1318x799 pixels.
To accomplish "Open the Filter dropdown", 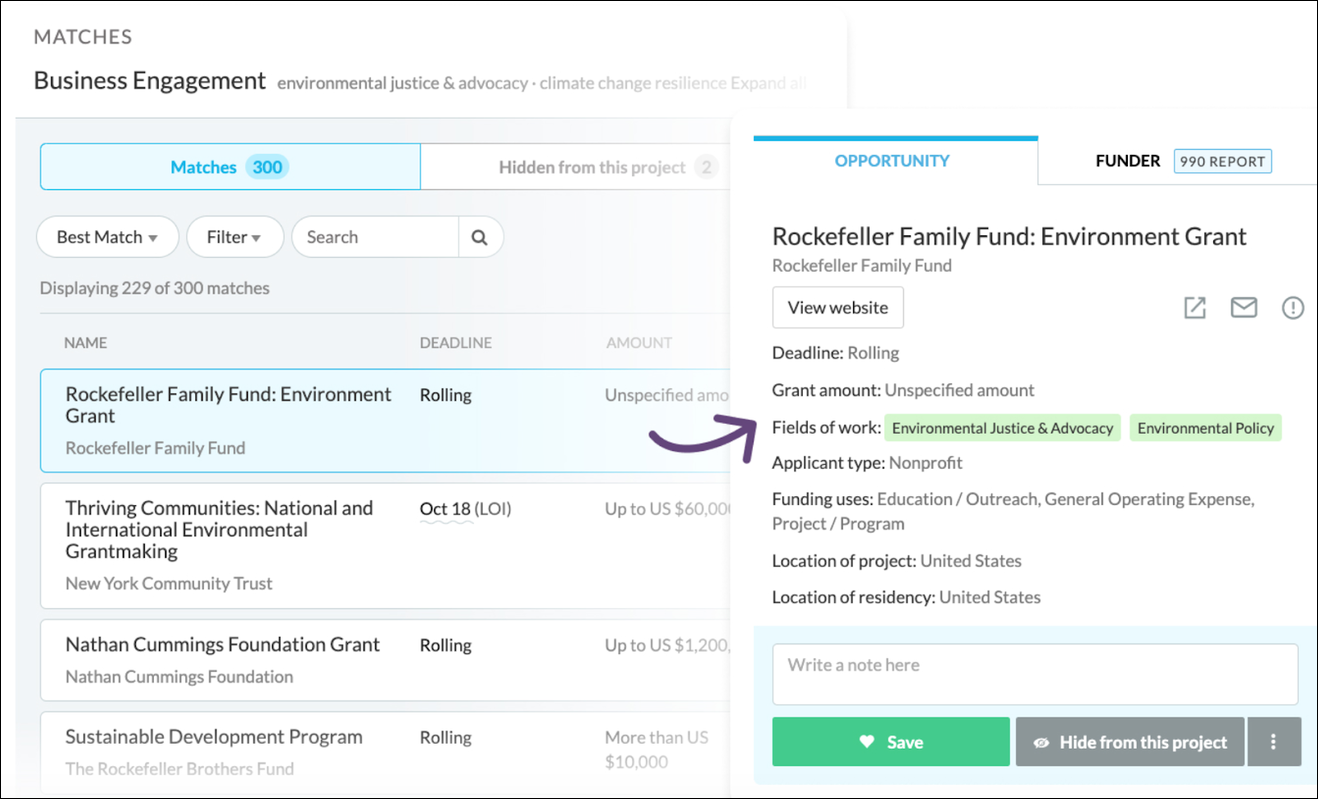I will (234, 237).
